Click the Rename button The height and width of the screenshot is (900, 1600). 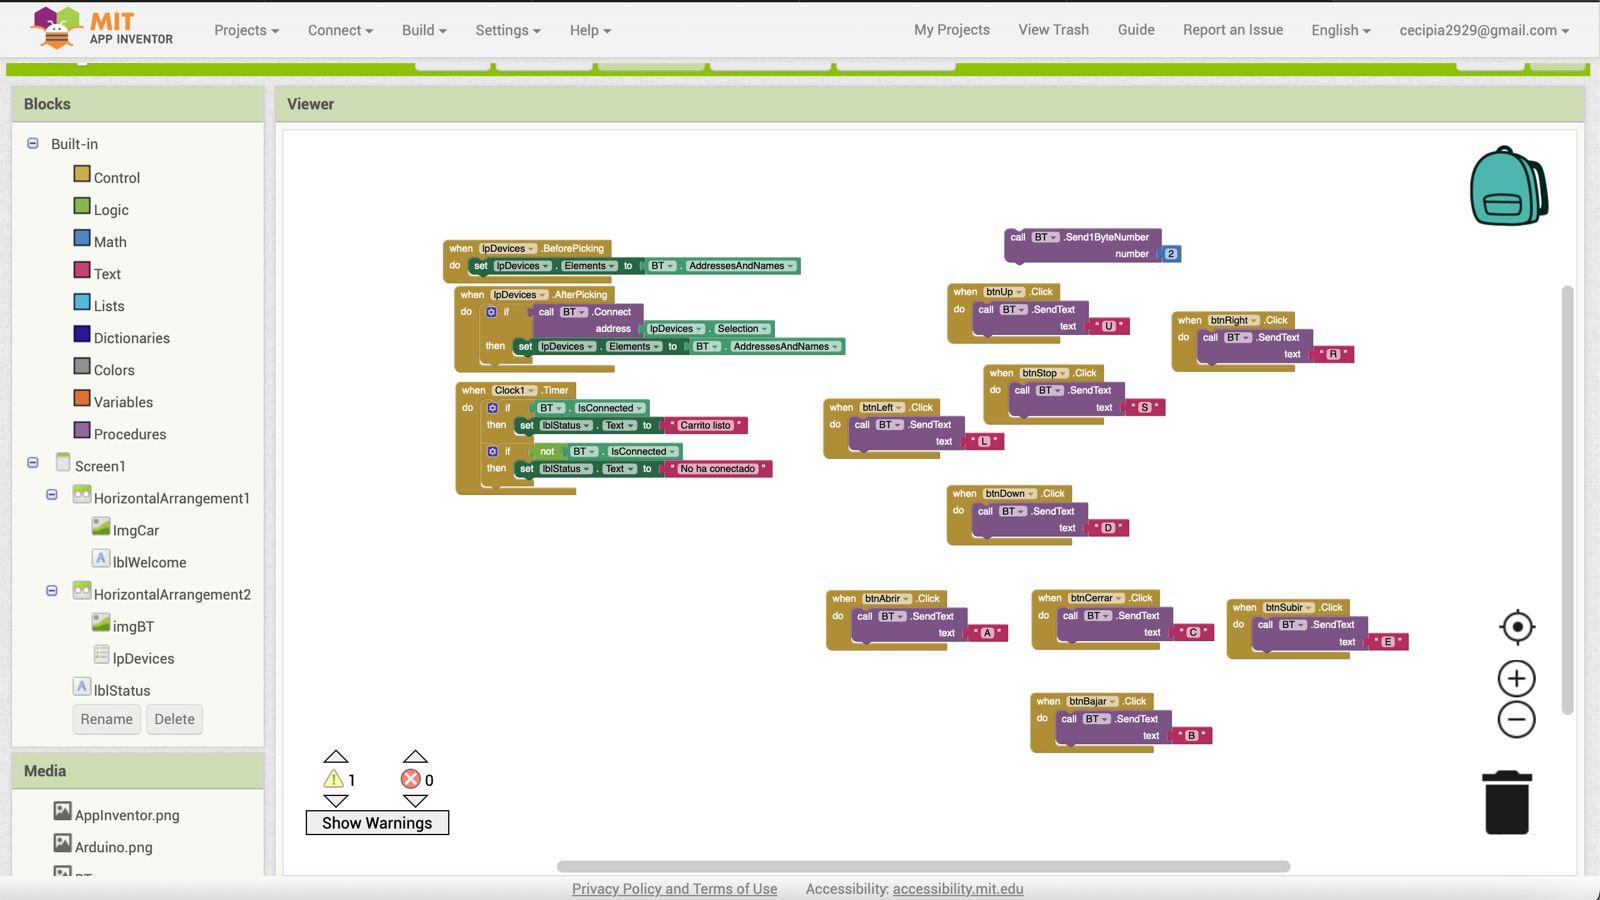pos(107,719)
